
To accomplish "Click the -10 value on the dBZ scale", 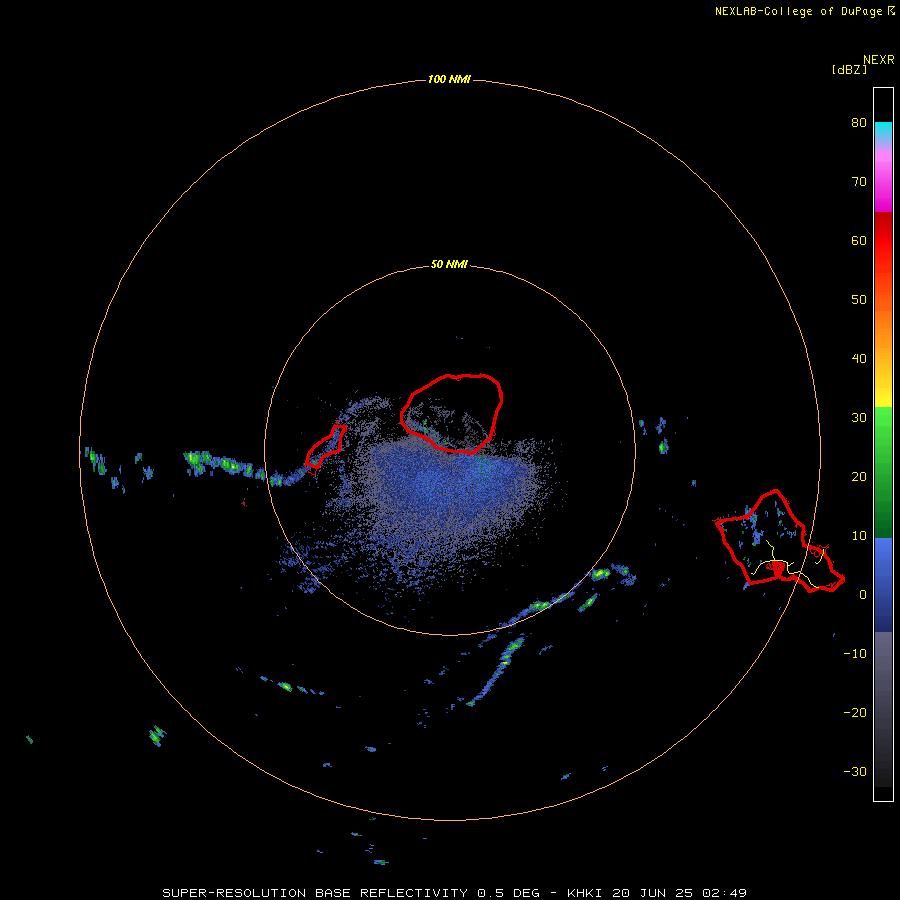I will (855, 654).
